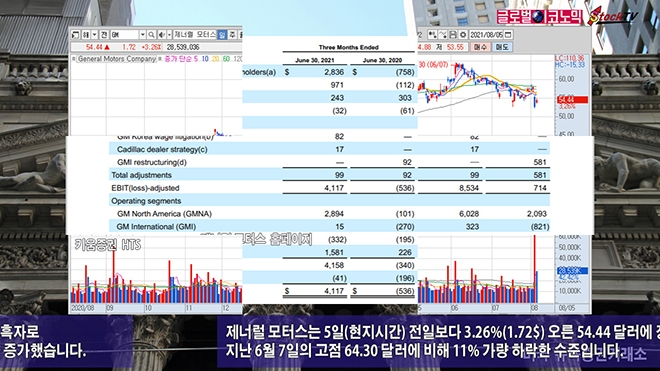Select the General Motors Company chart label
660x371 pixels.
tap(117, 59)
